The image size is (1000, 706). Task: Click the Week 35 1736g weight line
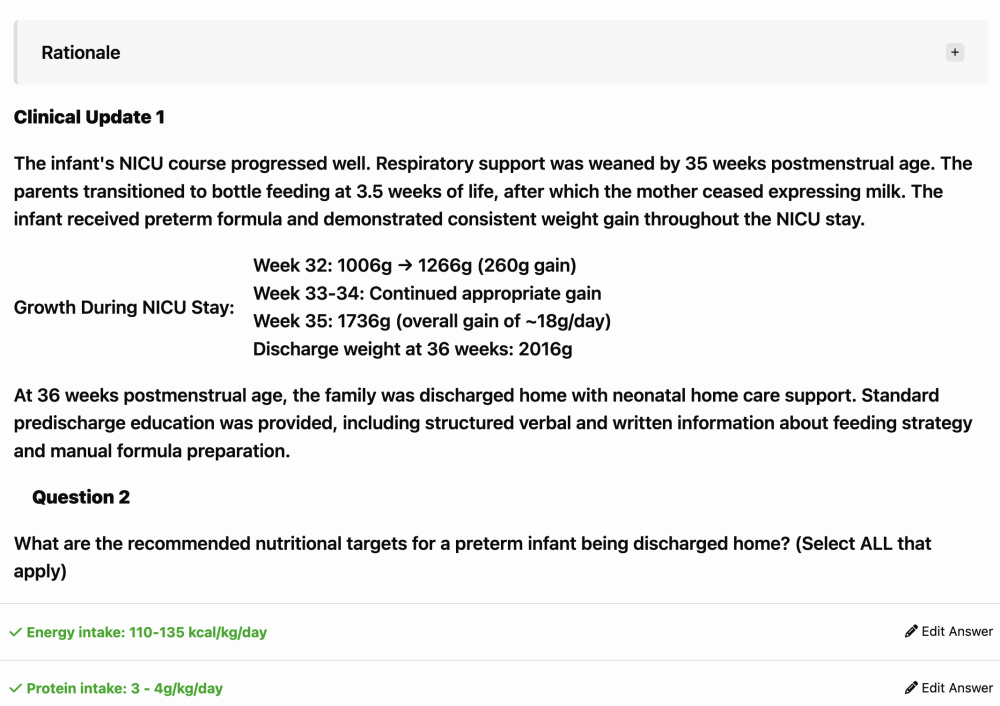(x=432, y=321)
